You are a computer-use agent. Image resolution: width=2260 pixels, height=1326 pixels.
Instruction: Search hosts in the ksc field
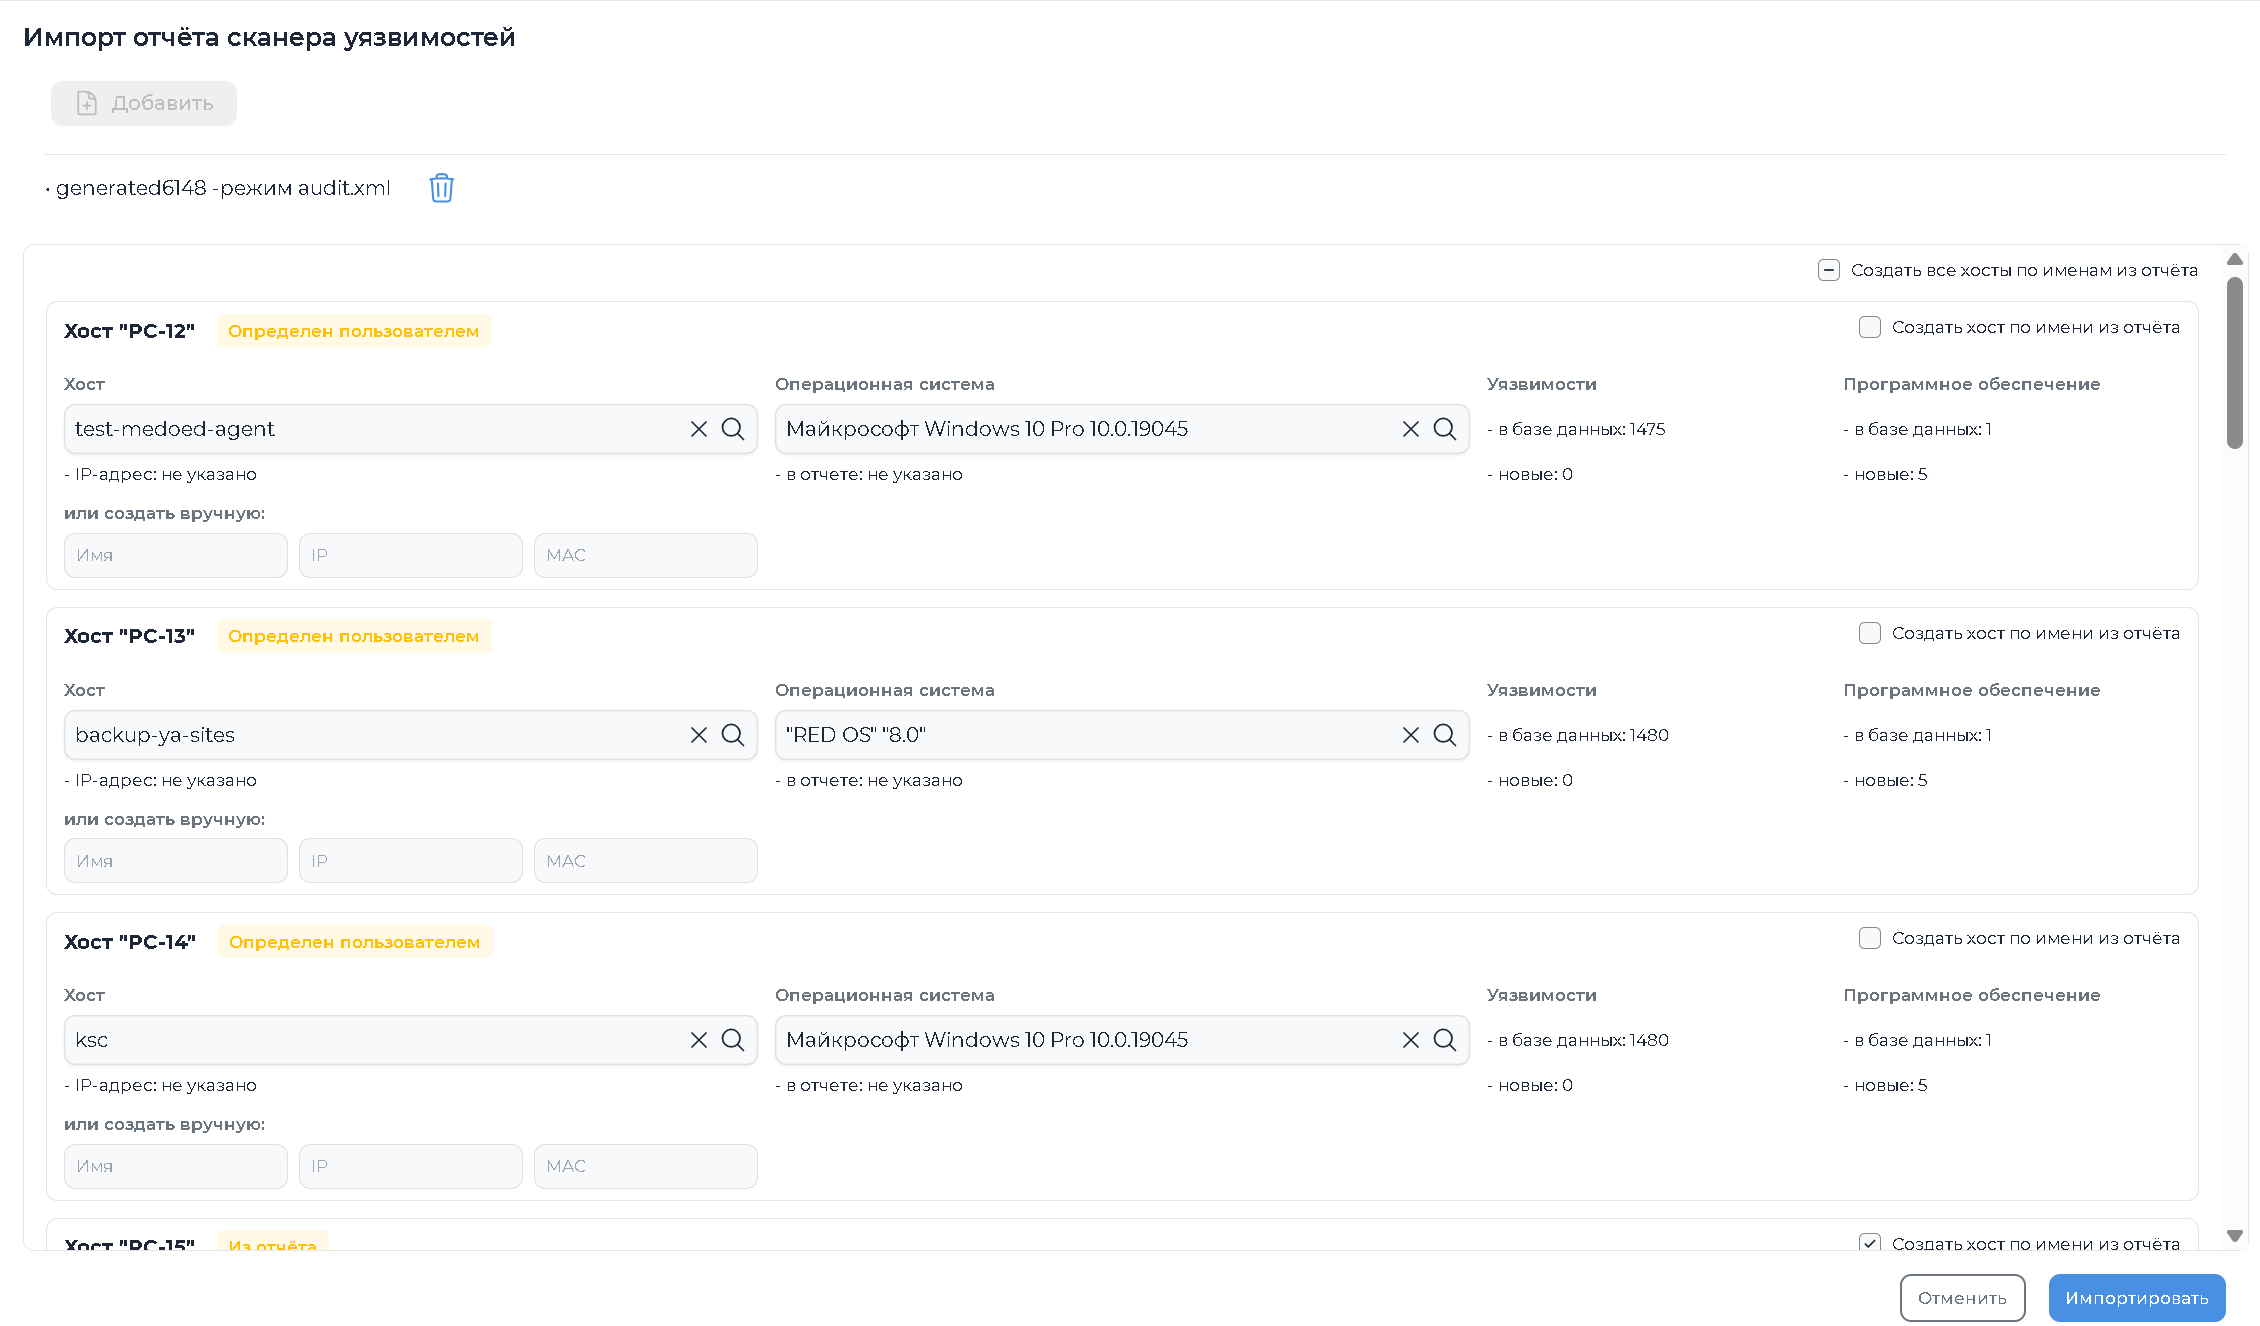[733, 1040]
